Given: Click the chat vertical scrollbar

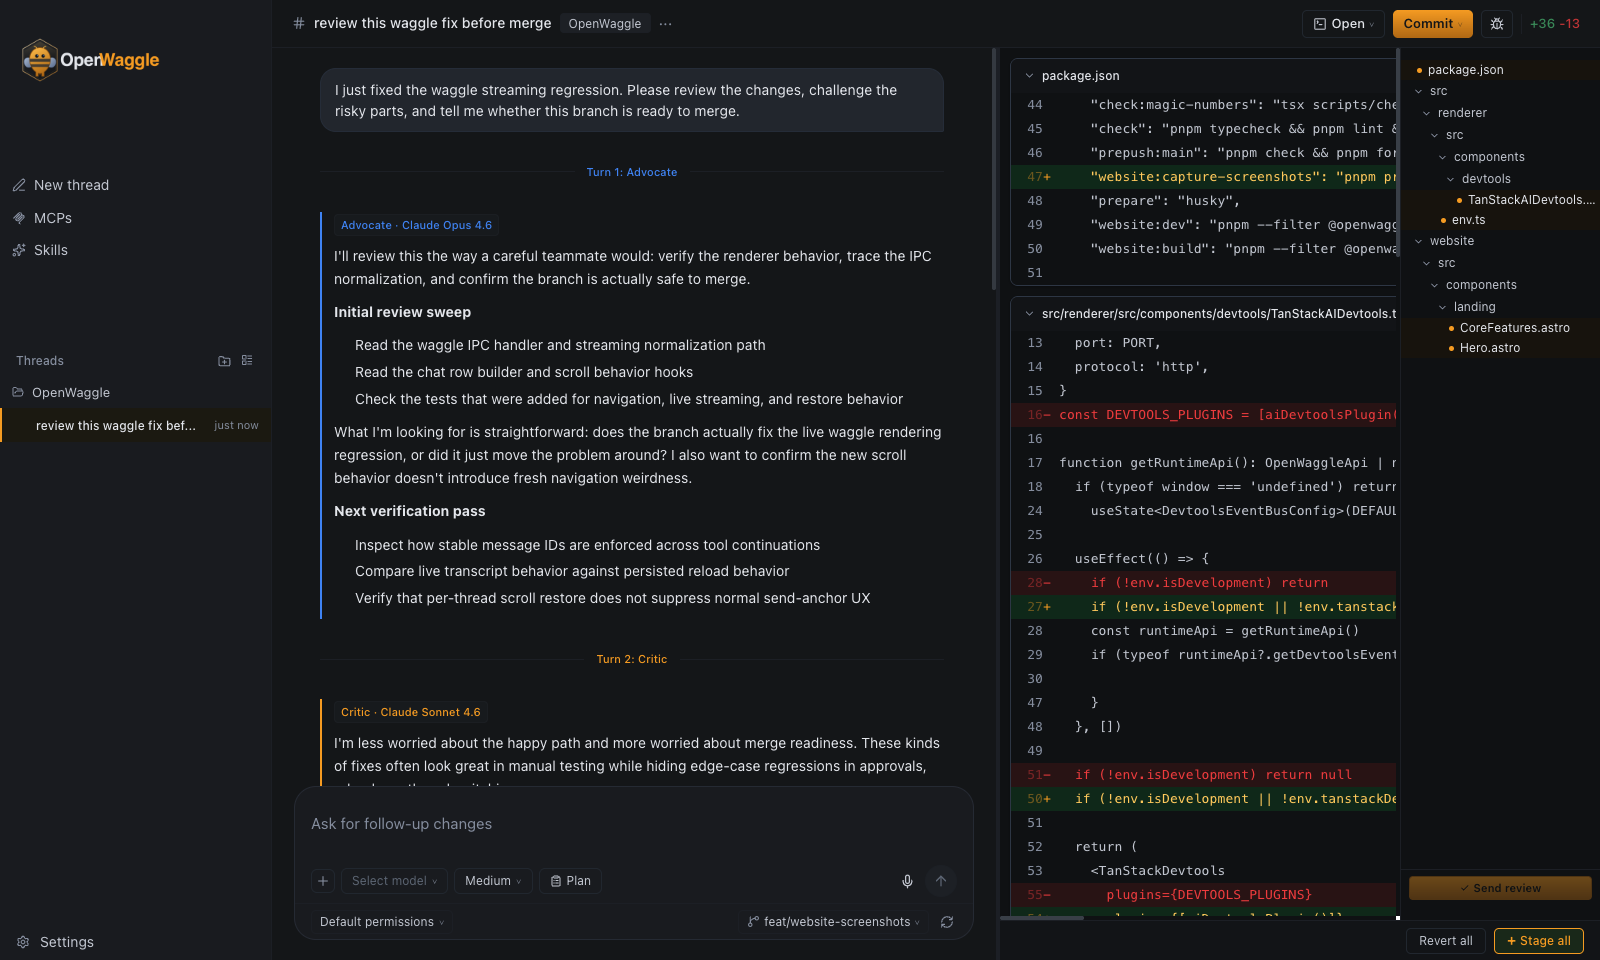Looking at the screenshot, I should (994, 170).
